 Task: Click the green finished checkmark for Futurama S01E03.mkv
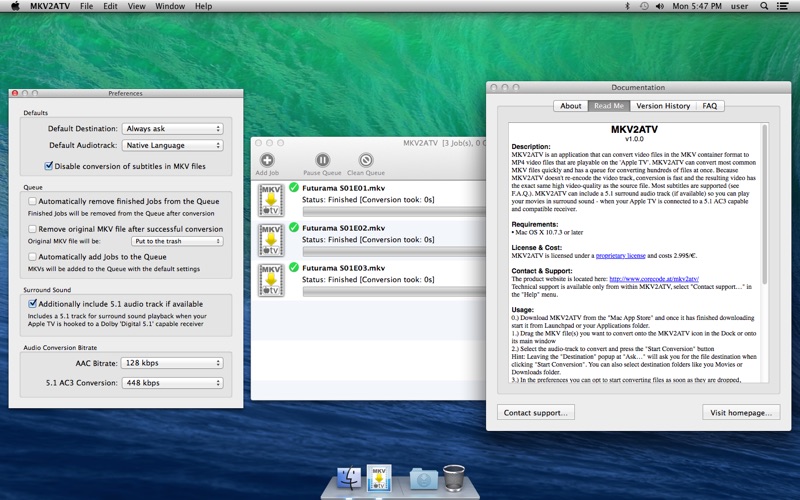click(294, 267)
